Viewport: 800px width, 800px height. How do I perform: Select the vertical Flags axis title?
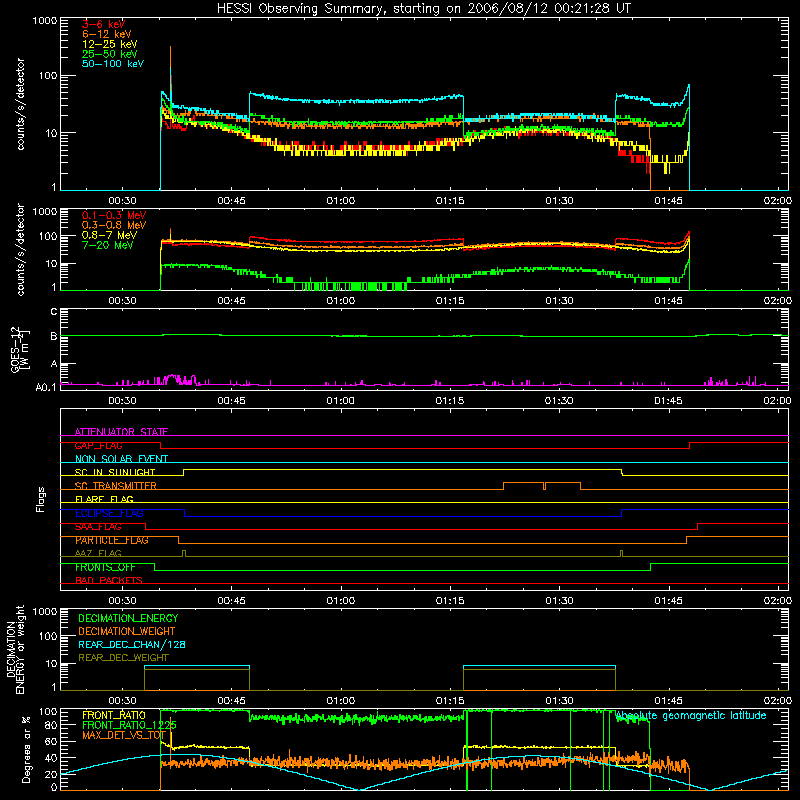click(x=41, y=499)
